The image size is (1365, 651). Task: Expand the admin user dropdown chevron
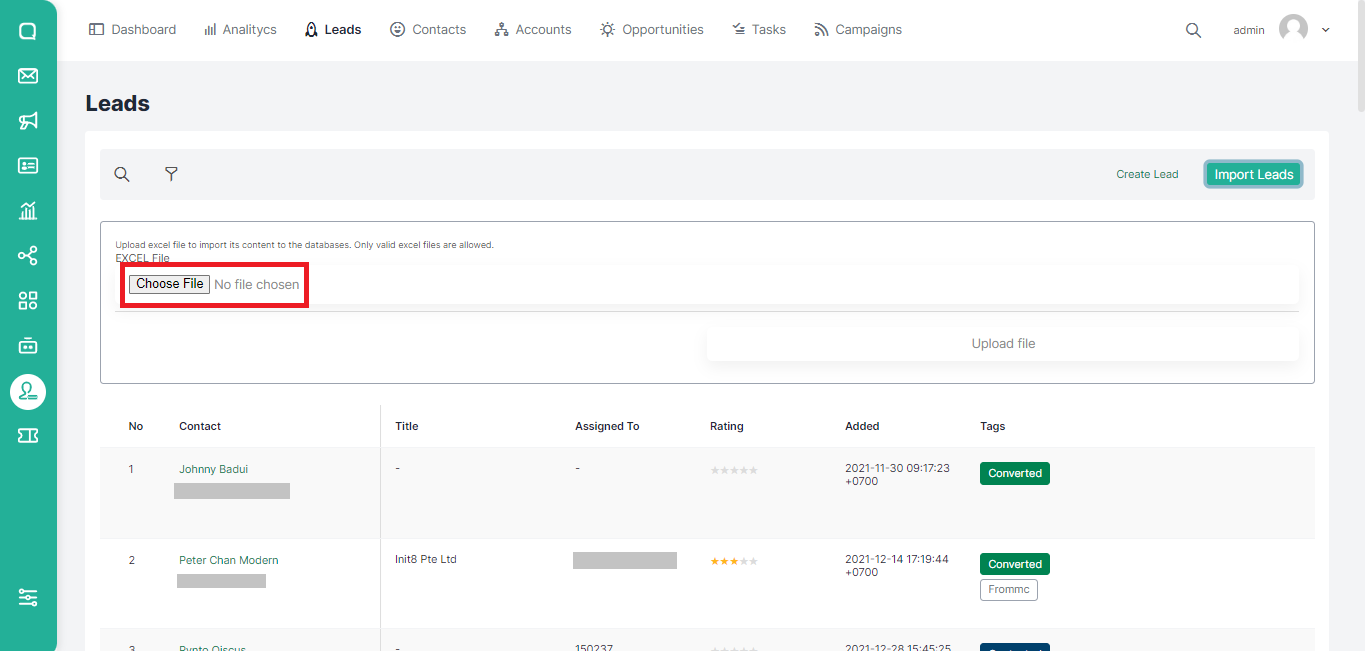tap(1326, 30)
